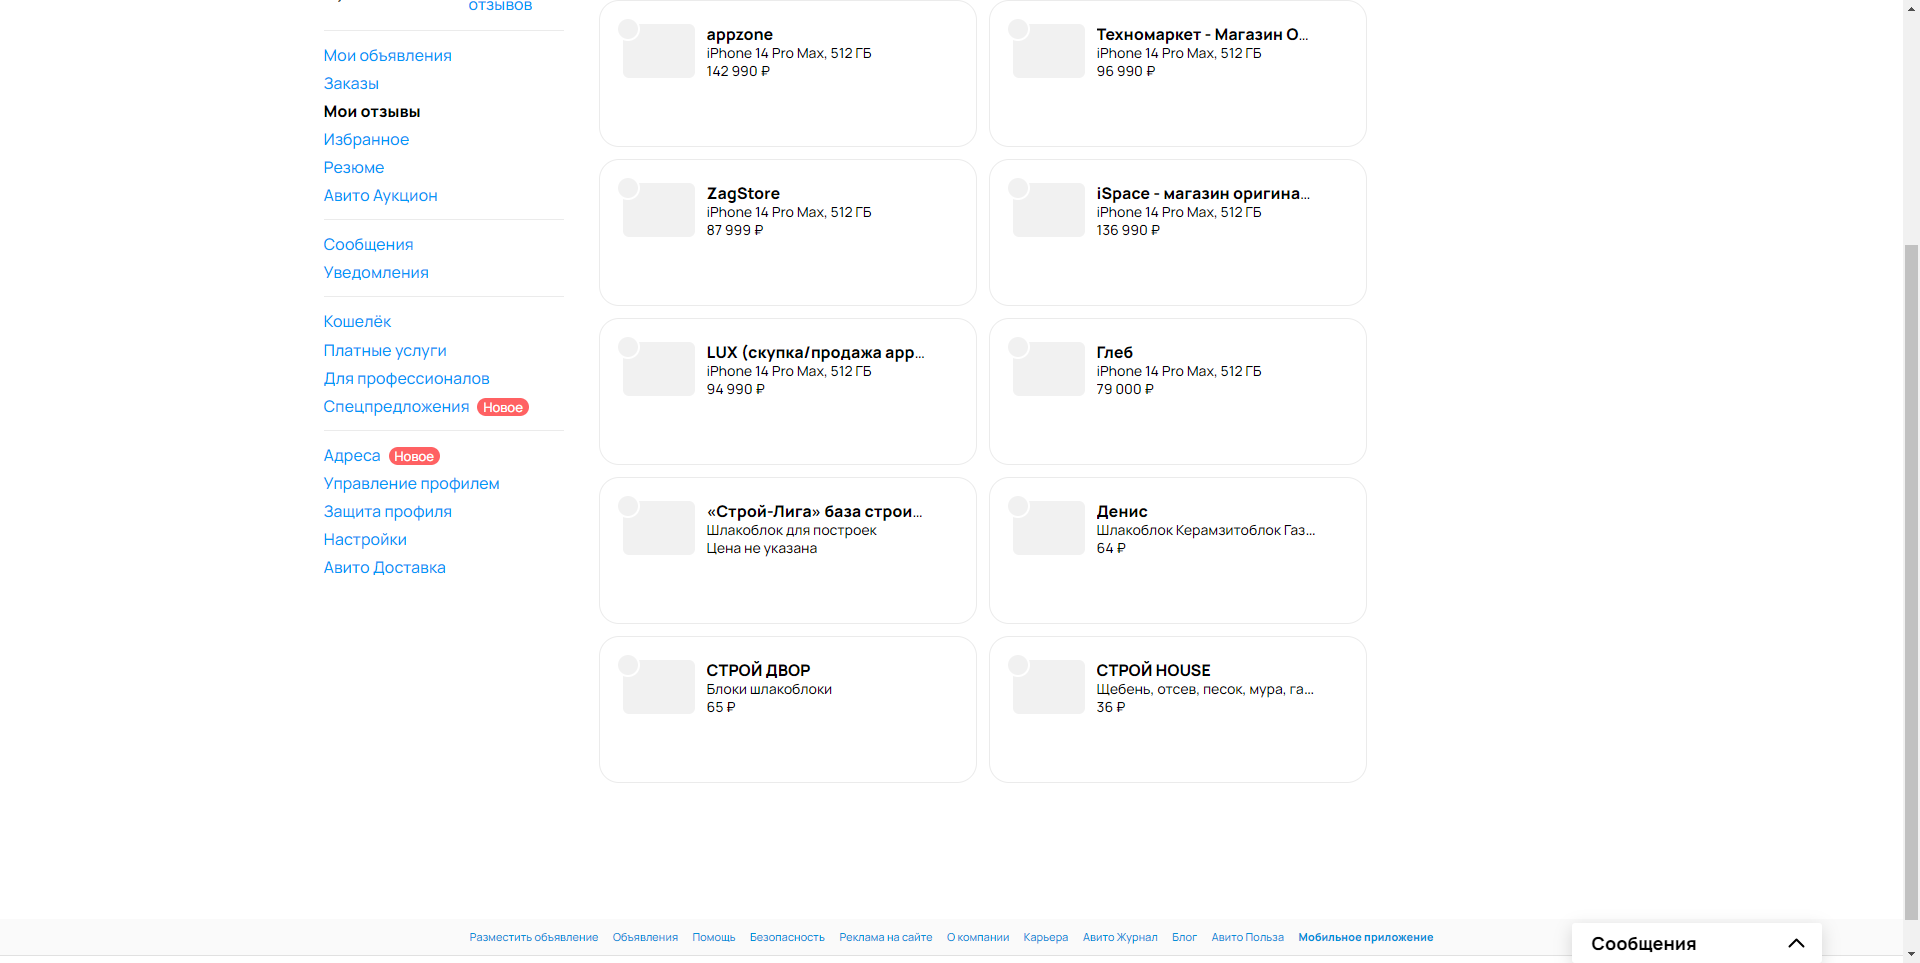Click the seller name Денис
1920x963 pixels.
coord(1121,511)
